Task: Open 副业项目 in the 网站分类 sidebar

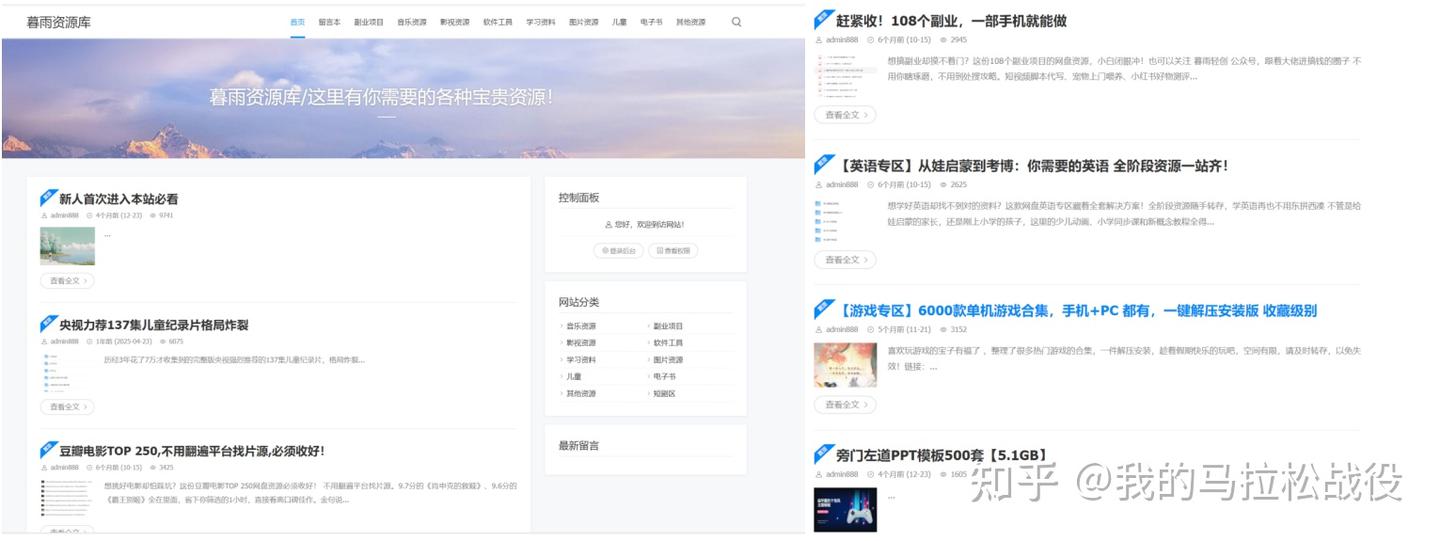Action: 668,326
